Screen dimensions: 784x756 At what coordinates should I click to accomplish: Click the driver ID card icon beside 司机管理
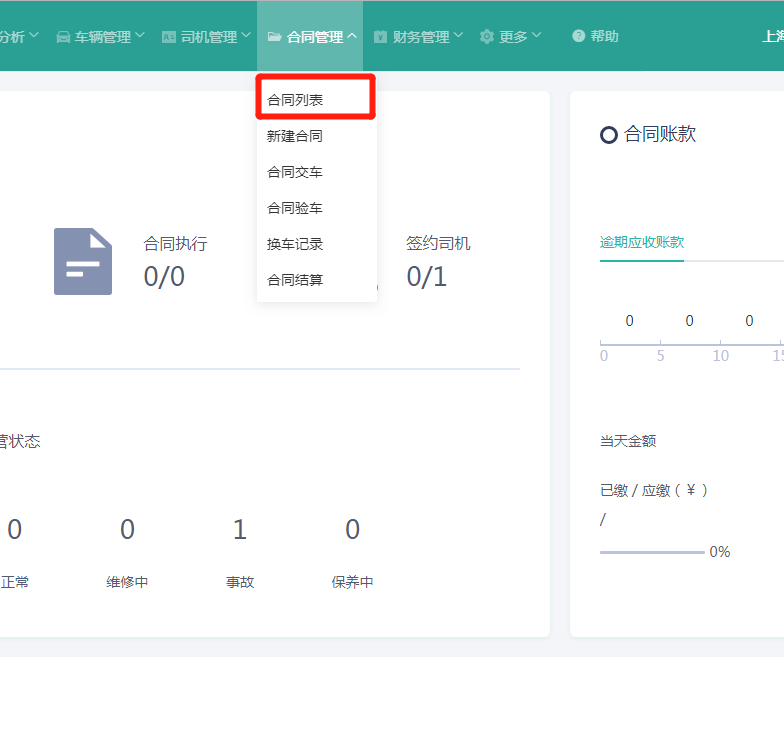(168, 37)
